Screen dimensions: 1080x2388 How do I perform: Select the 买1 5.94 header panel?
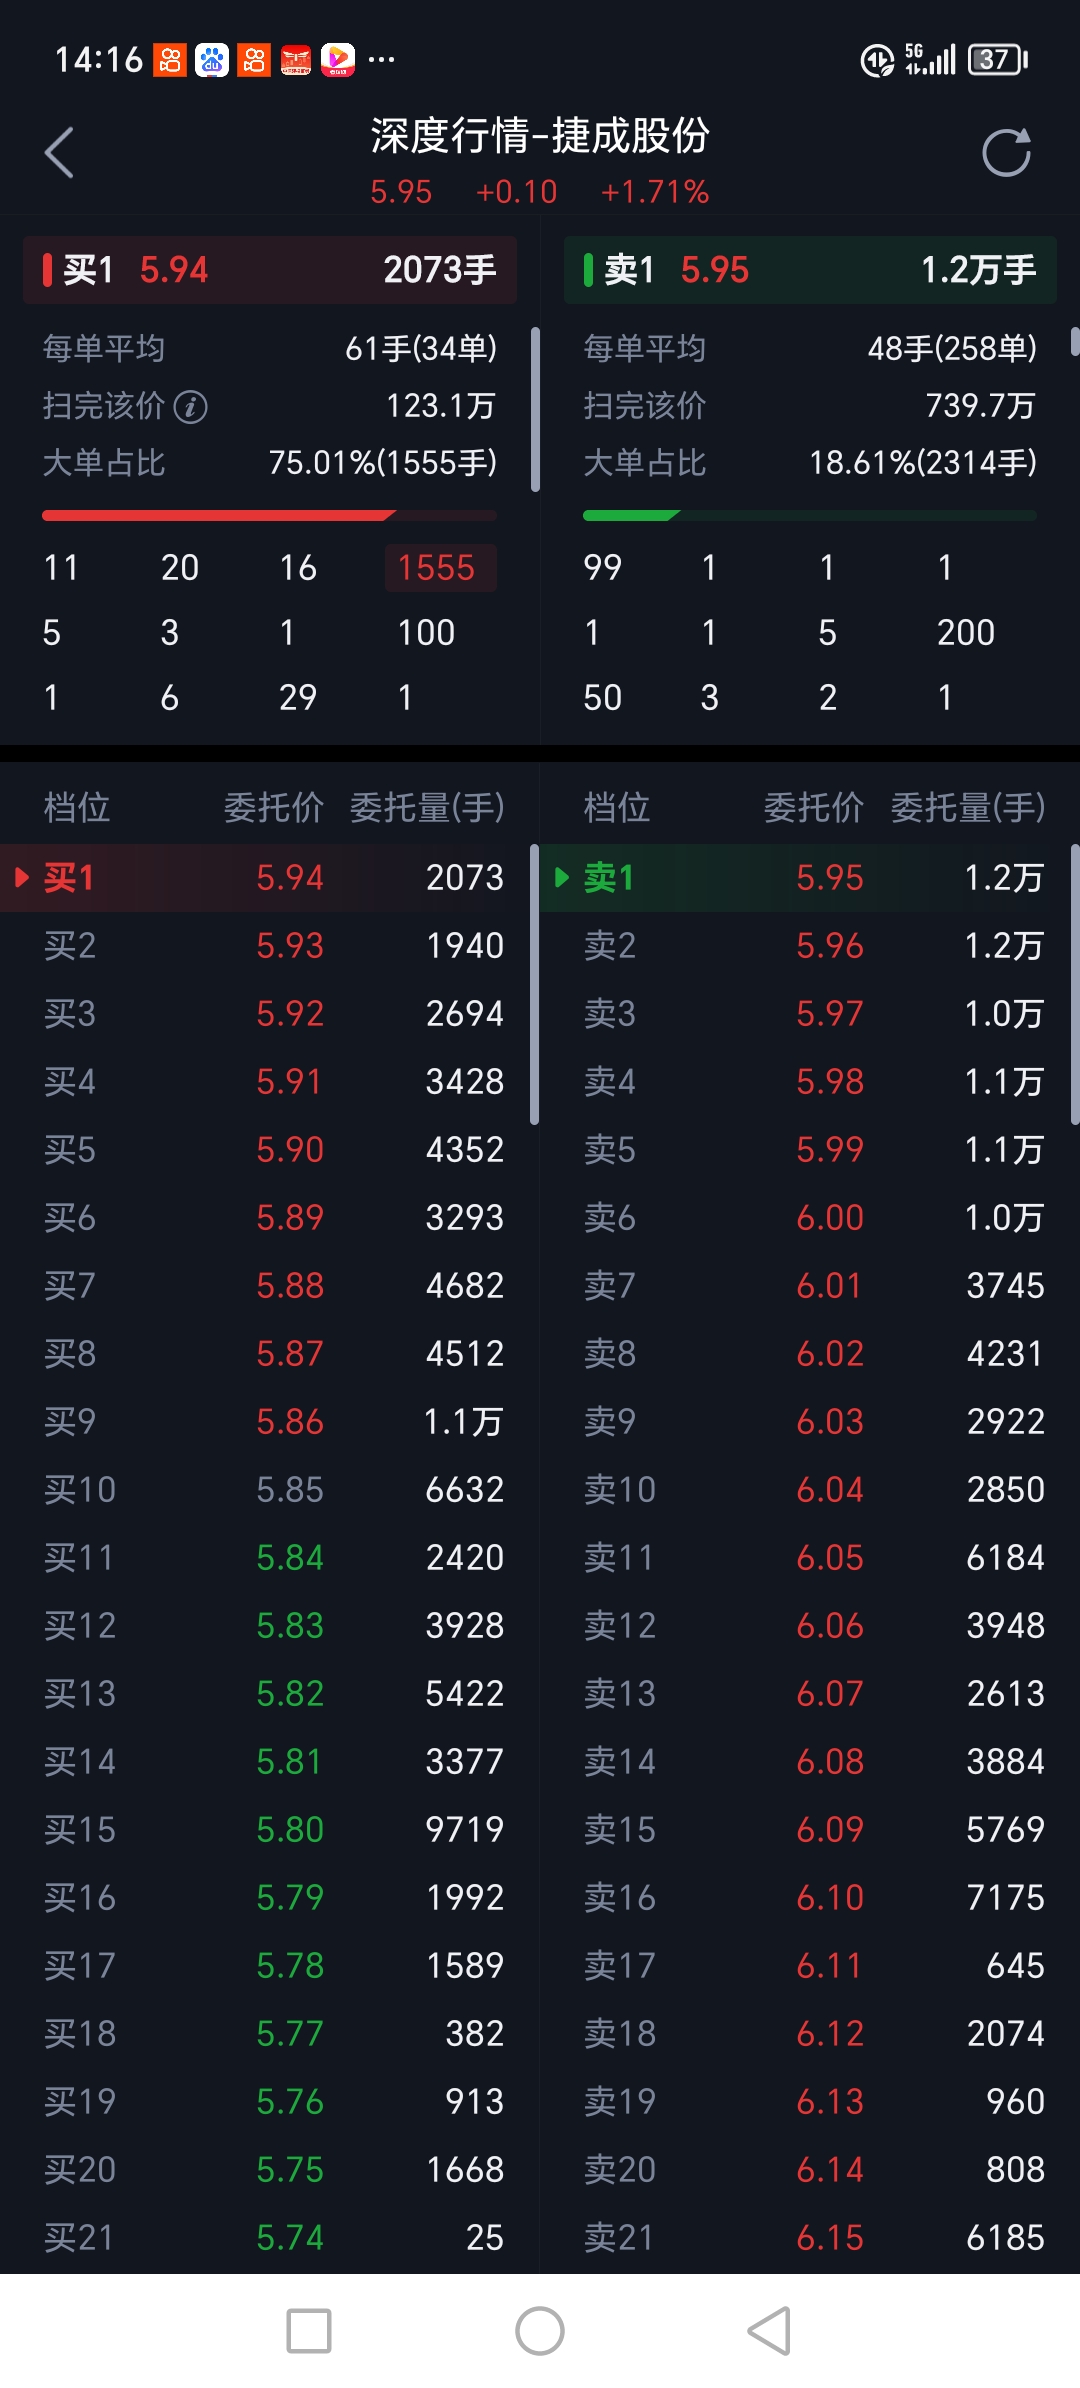[270, 270]
